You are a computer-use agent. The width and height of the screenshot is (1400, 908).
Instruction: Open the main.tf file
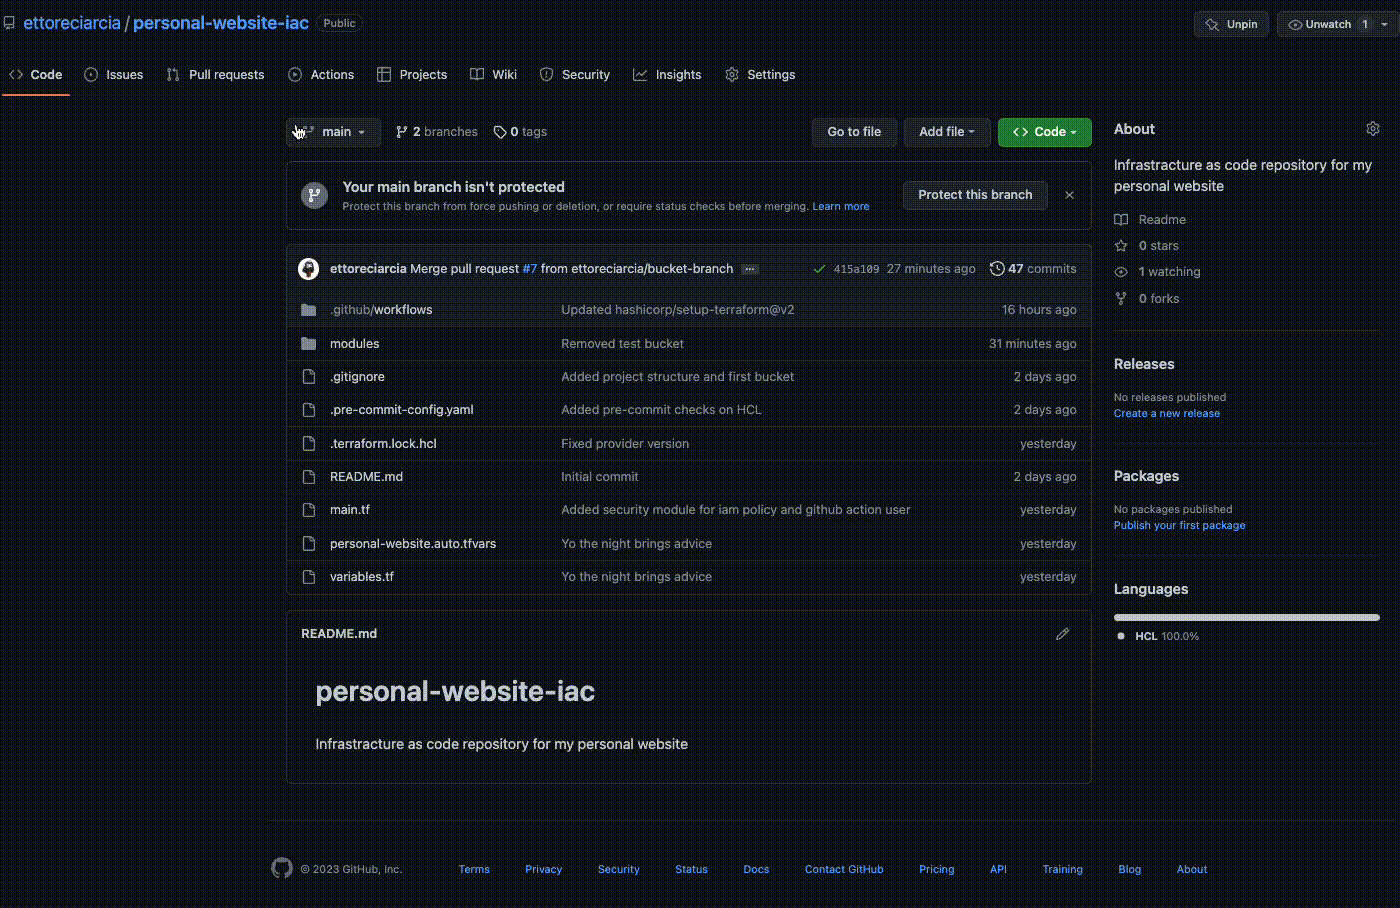tap(350, 510)
